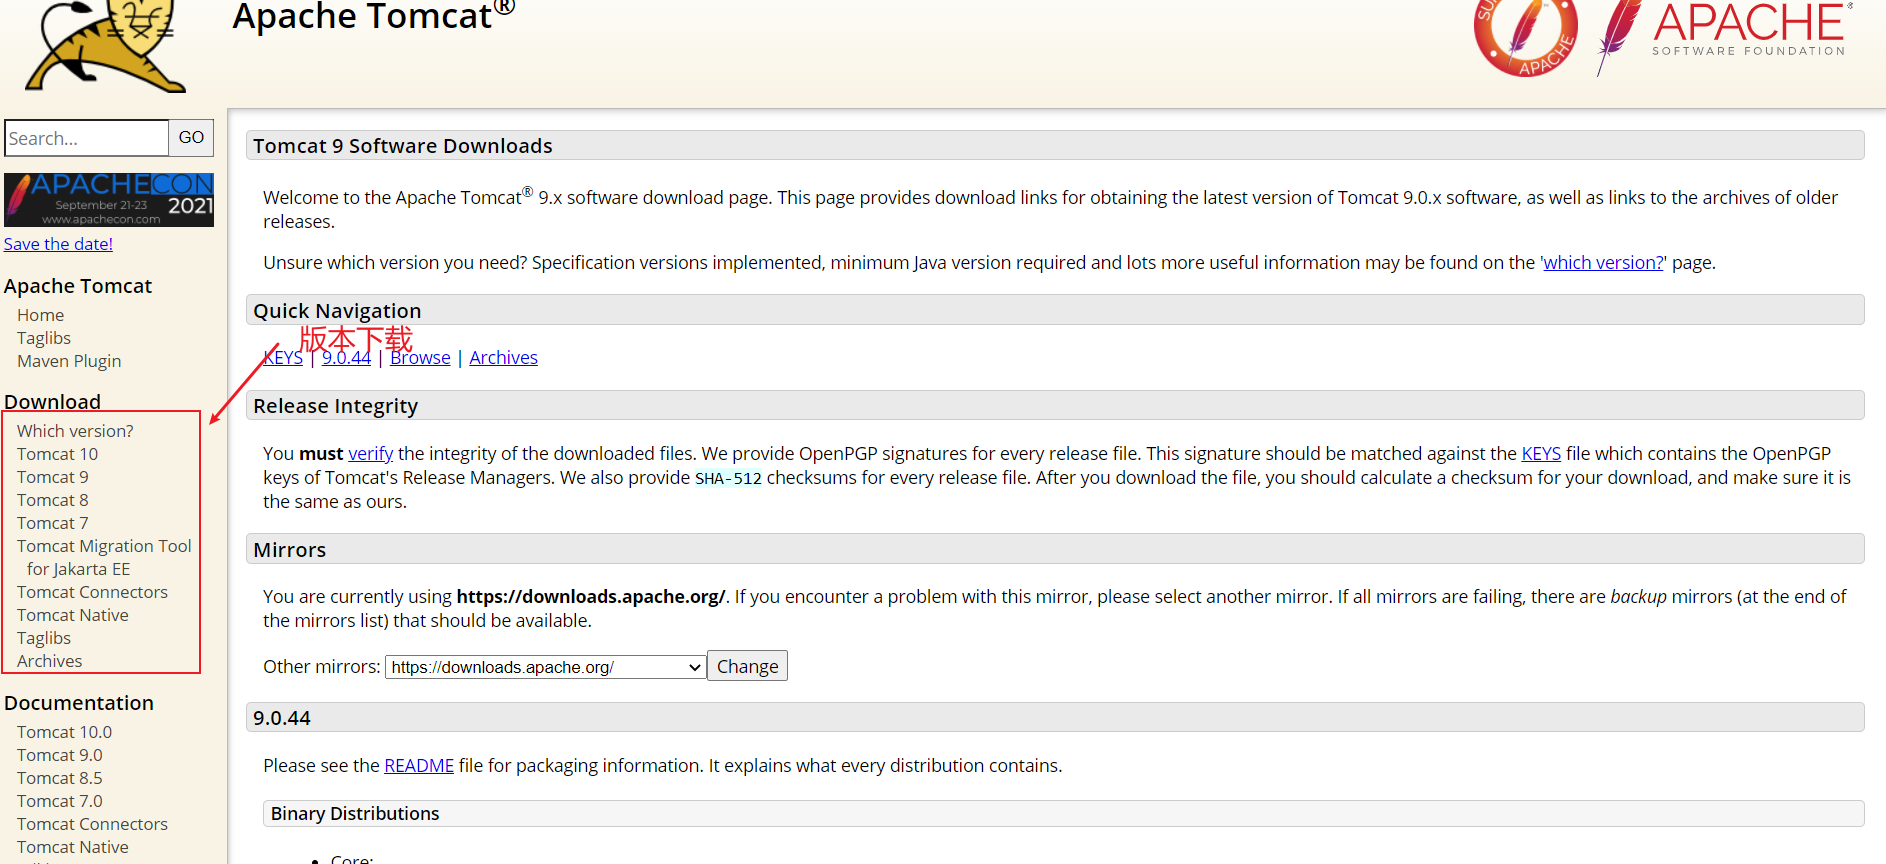Open Tomcat 10.0 documentation
This screenshot has width=1886, height=864.
[64, 732]
